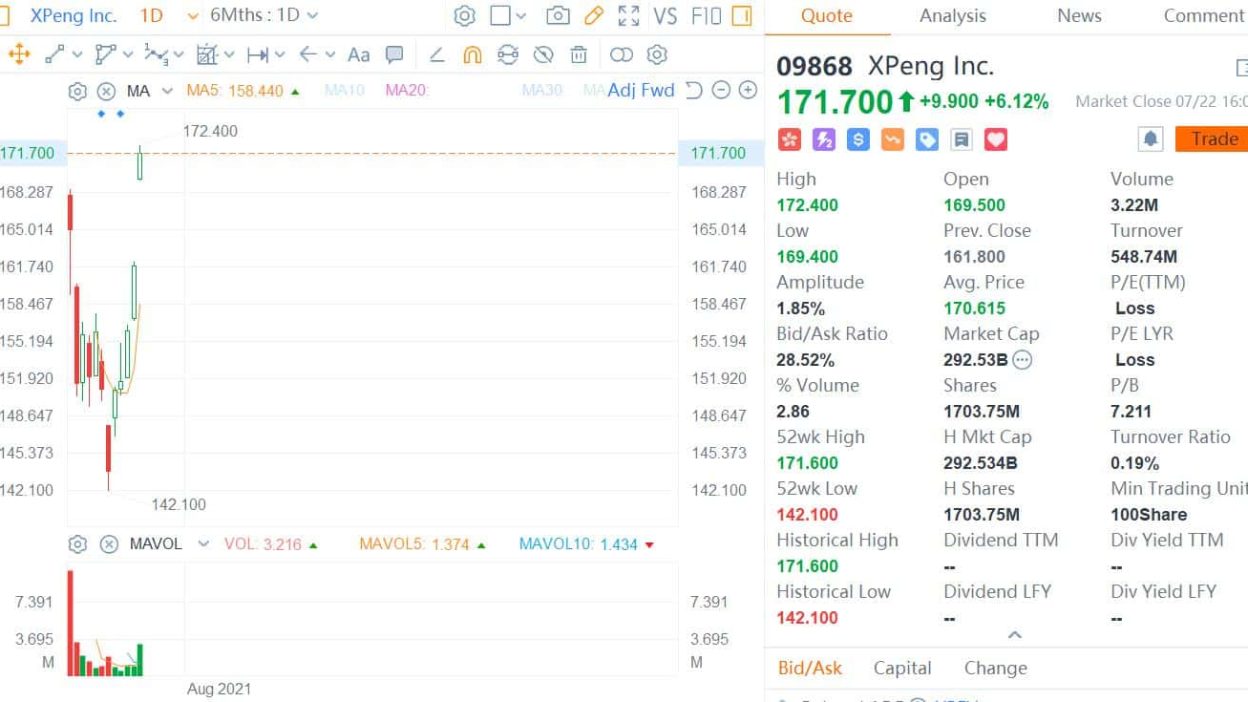
Task: Switch to the Analysis tab
Action: tap(953, 16)
